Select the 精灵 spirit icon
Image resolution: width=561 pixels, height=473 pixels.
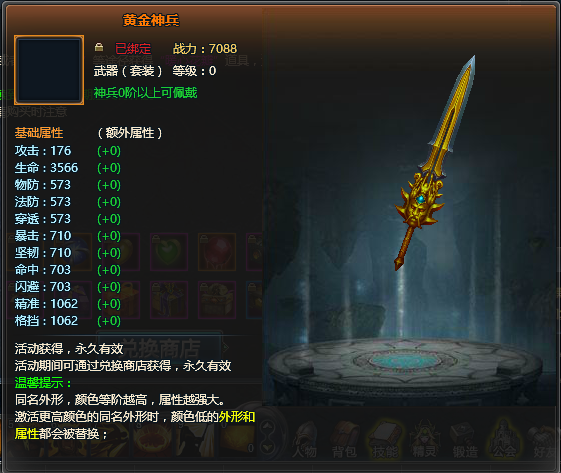point(425,441)
